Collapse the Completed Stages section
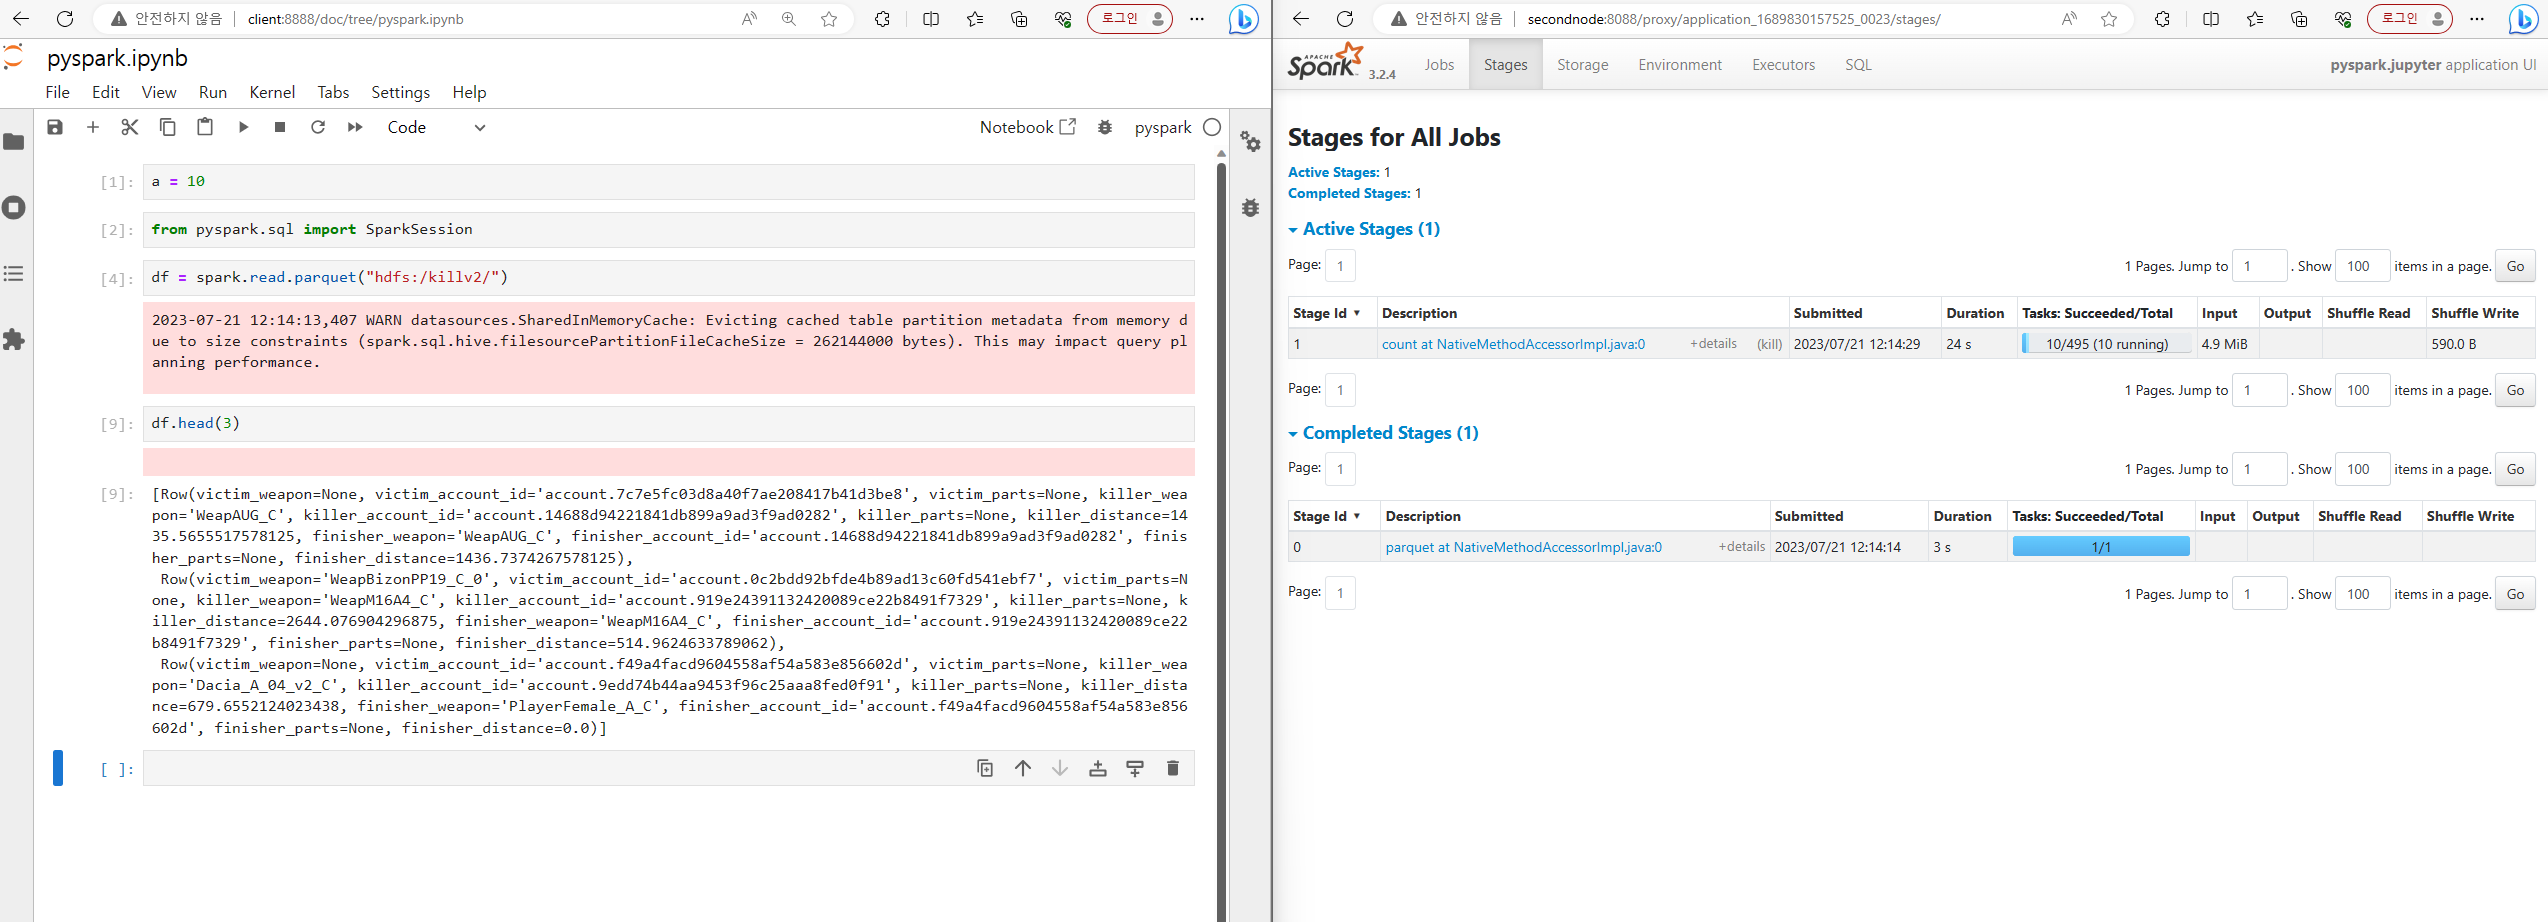2548x922 pixels. pyautogui.click(x=1383, y=433)
